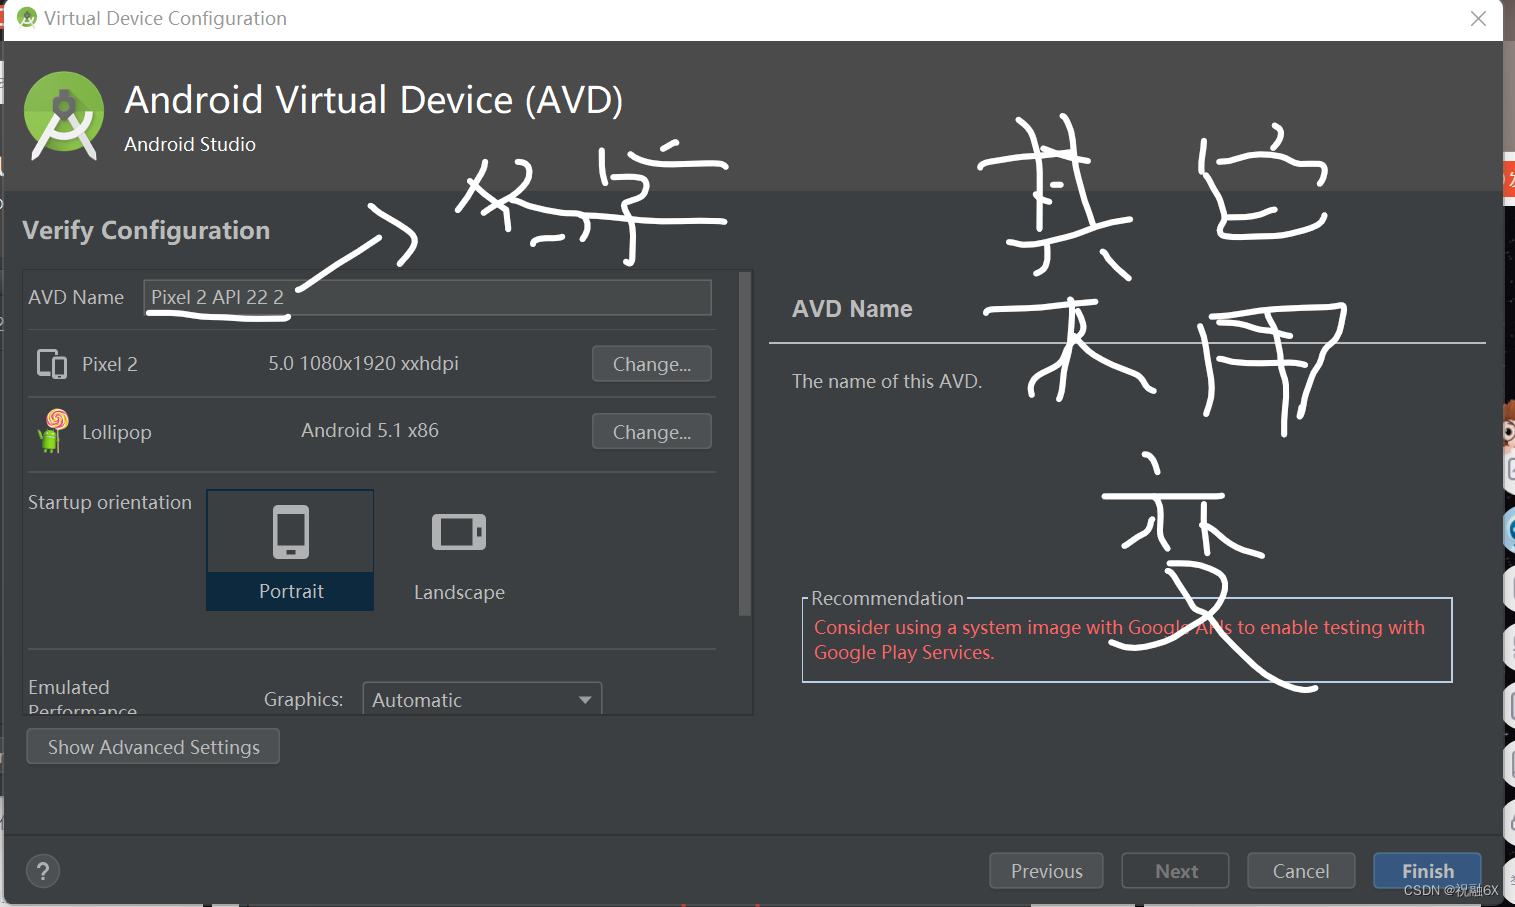Click the 'Verify Configuration' heading
Screen dimensions: 1515x907
[x=146, y=230]
